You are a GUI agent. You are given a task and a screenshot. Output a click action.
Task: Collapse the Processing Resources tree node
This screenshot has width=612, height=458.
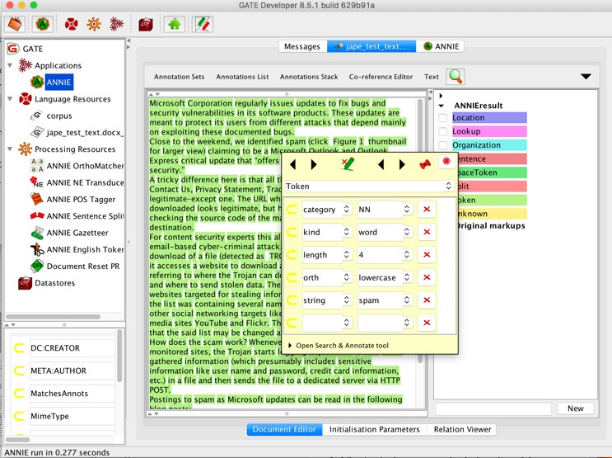tap(10, 149)
